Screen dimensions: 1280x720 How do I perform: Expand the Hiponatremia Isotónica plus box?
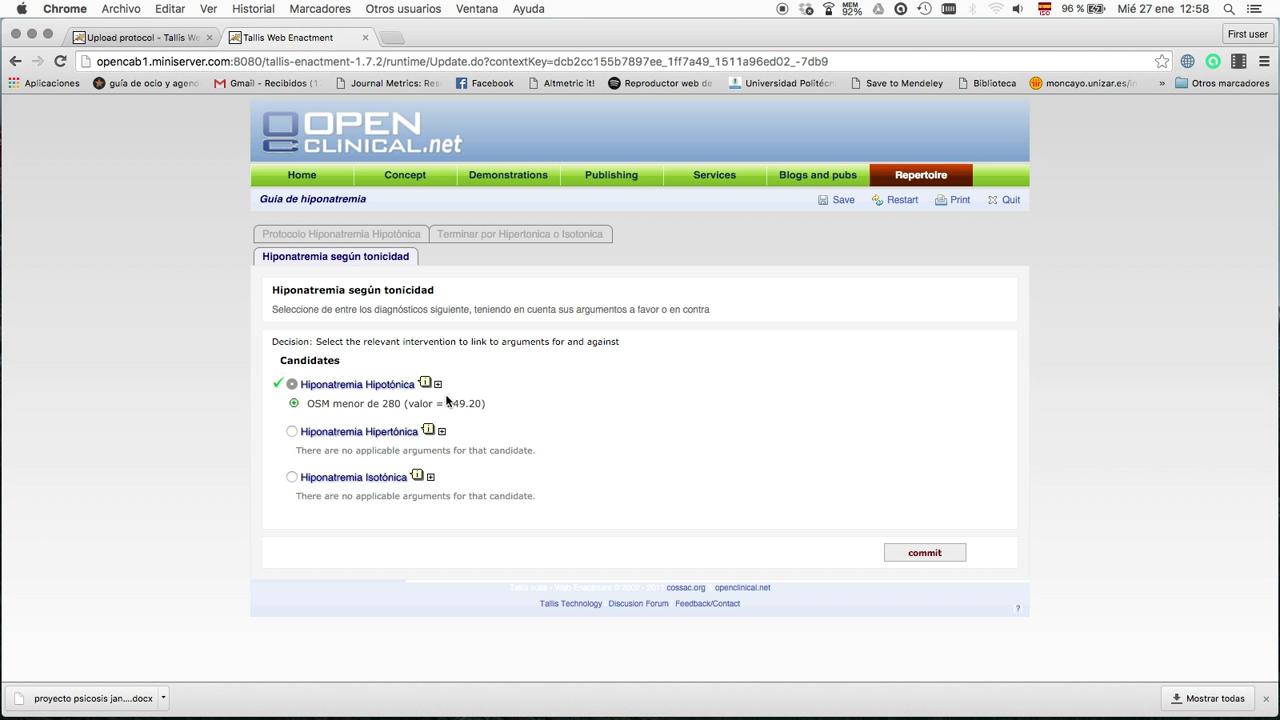pos(431,477)
